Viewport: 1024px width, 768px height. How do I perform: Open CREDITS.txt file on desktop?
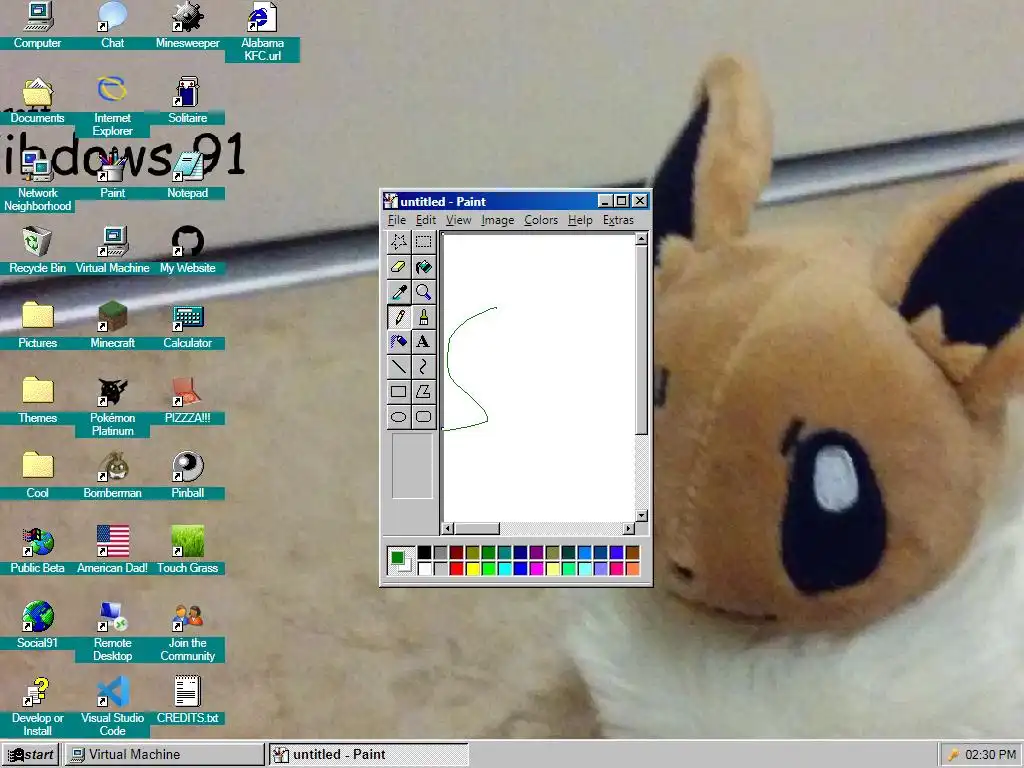pos(187,699)
